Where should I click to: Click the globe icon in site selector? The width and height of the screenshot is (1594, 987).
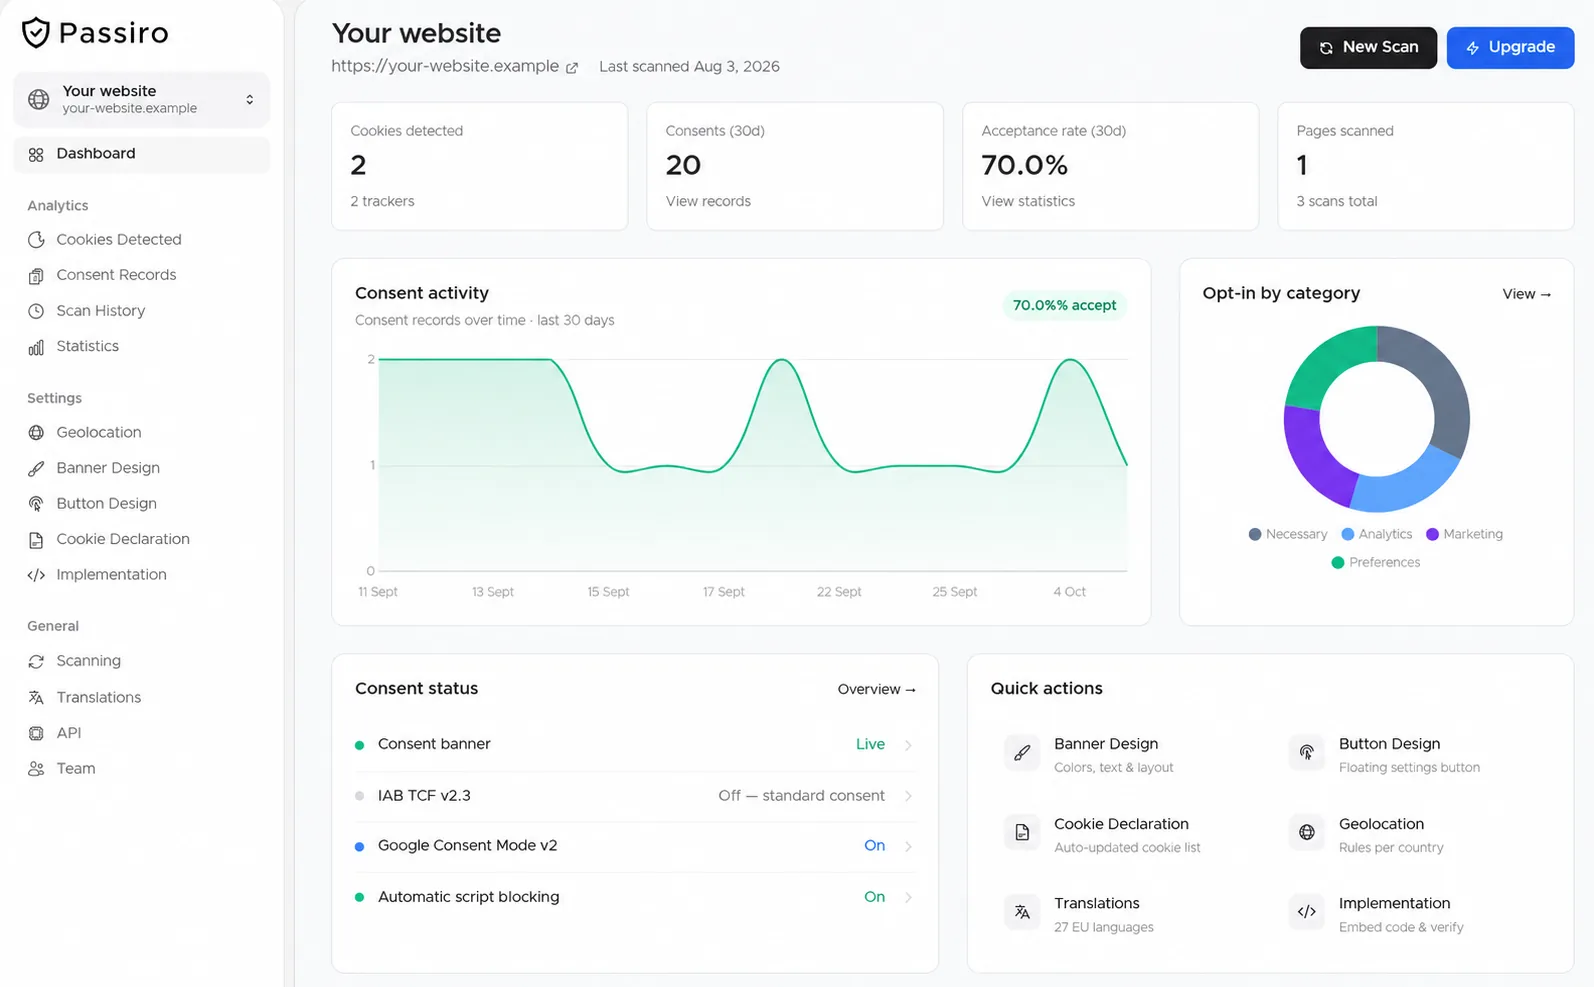(38, 99)
